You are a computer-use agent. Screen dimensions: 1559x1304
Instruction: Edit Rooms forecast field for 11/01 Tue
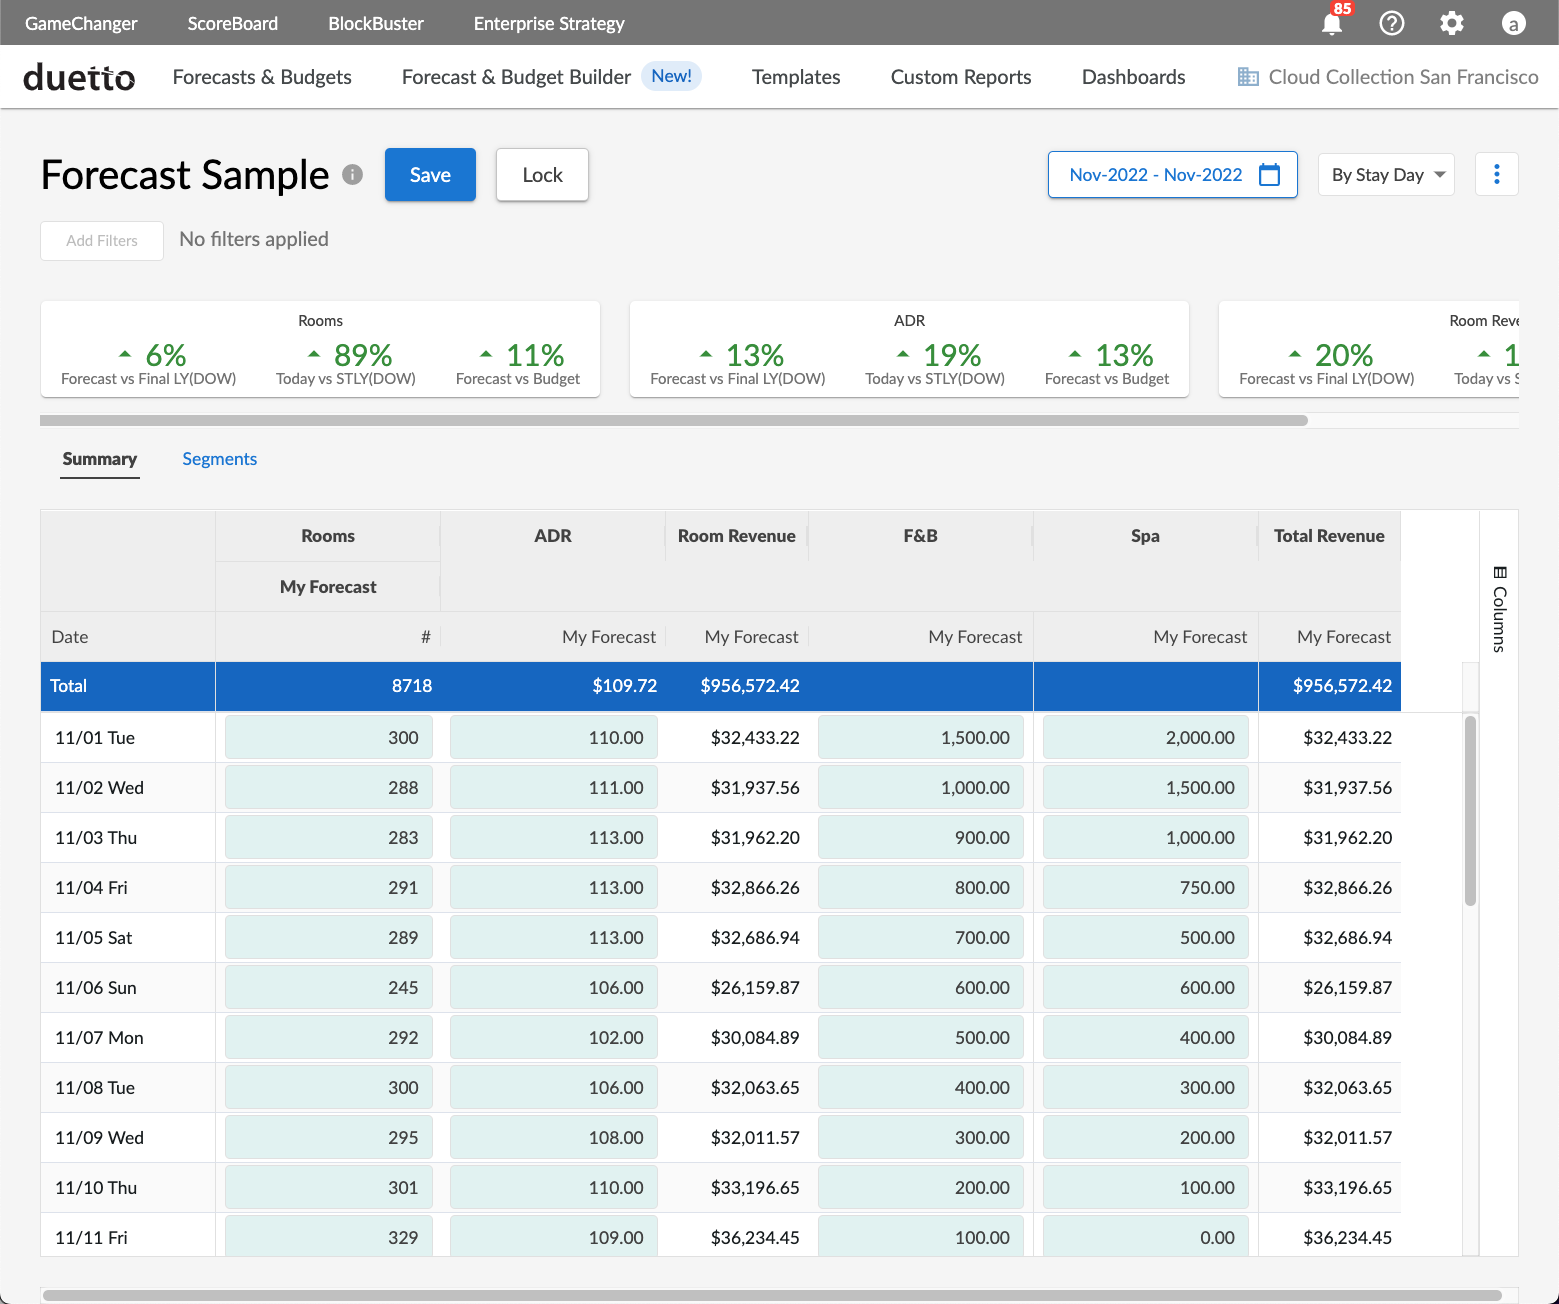tap(329, 738)
